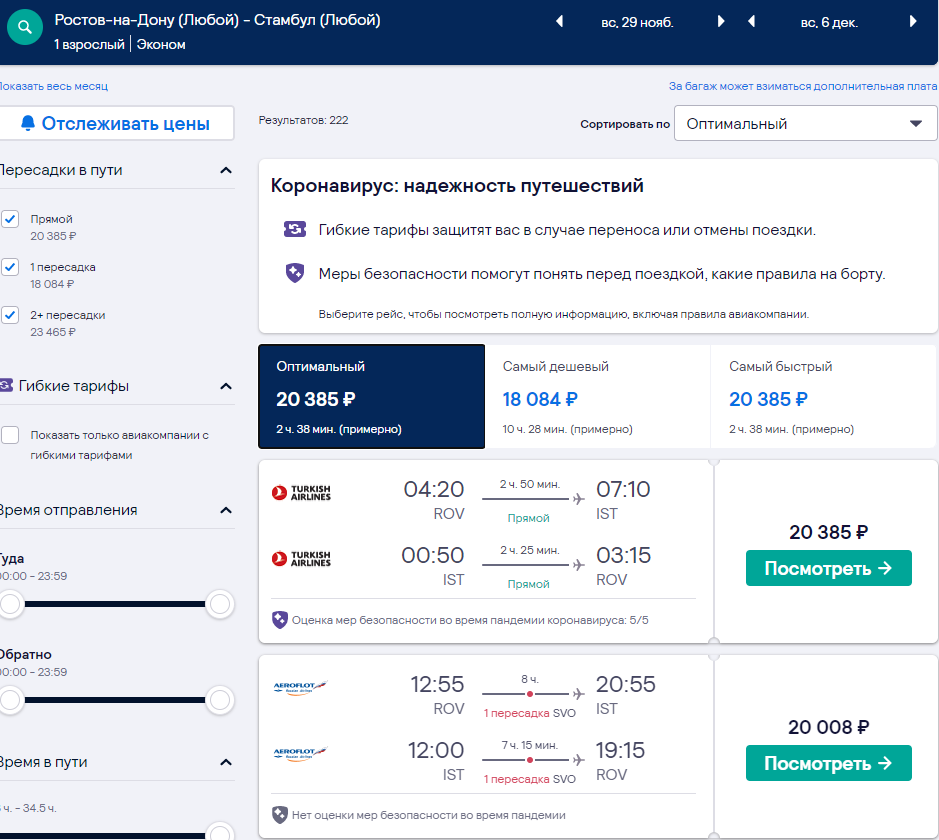
Task: Collapse the Пересадки в пути section
Action: (226, 170)
